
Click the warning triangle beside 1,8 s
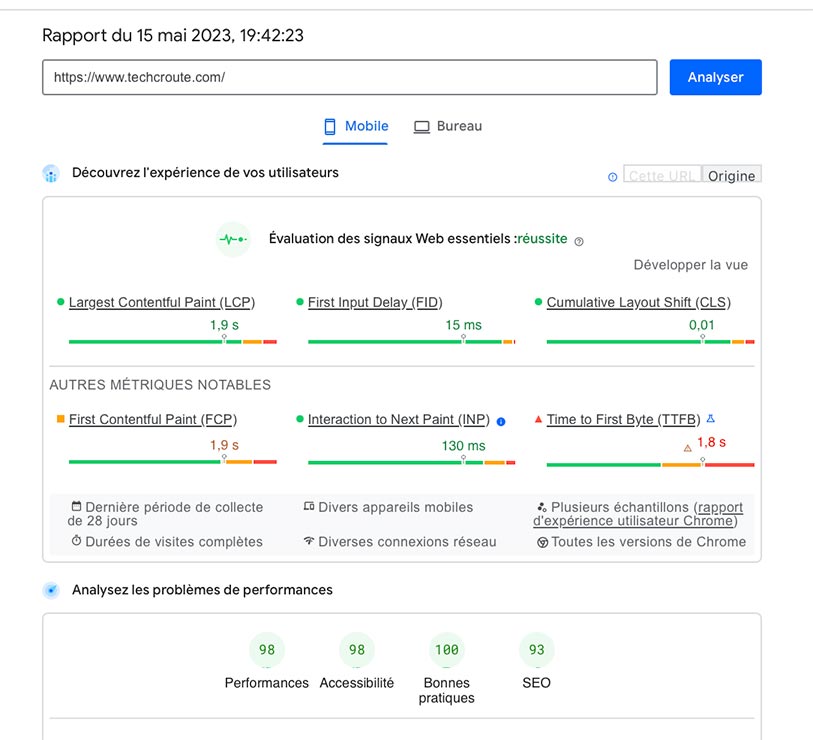pyautogui.click(x=688, y=448)
